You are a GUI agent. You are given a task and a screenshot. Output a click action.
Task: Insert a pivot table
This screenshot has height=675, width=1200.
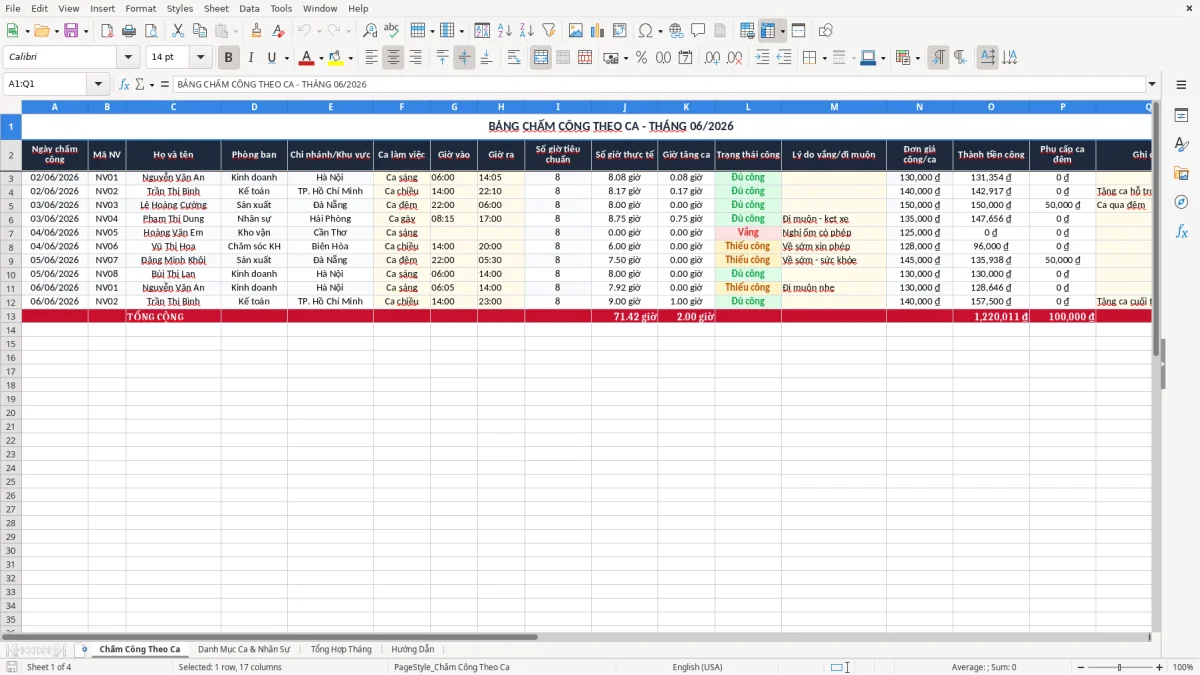(620, 31)
